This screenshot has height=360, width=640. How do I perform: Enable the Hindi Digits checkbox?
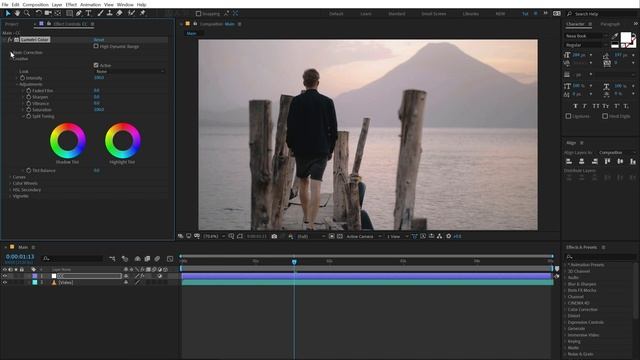(x=605, y=116)
